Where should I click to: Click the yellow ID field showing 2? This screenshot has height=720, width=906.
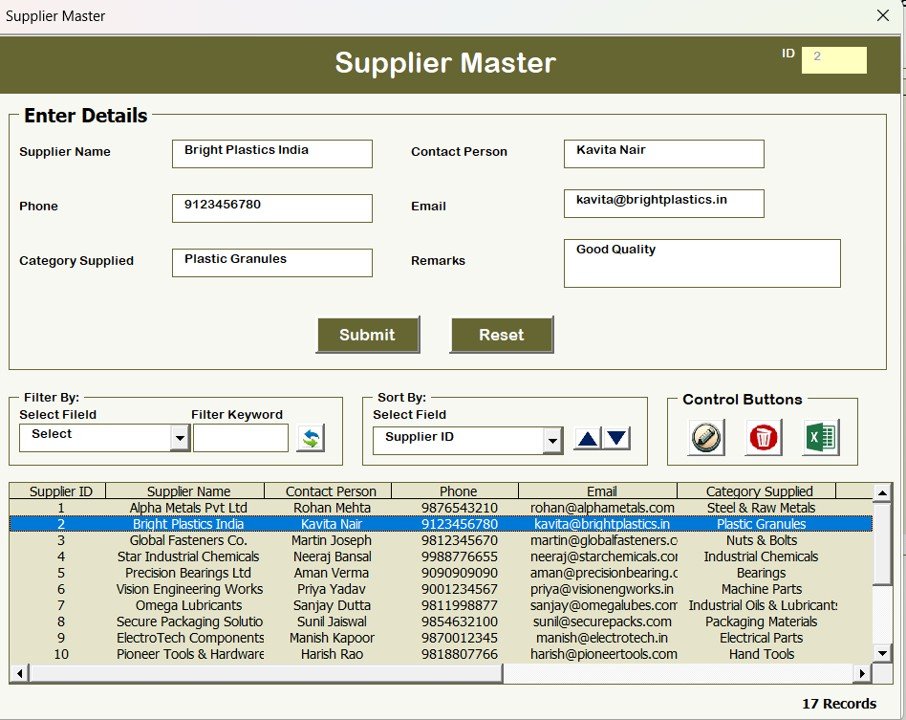pos(833,60)
